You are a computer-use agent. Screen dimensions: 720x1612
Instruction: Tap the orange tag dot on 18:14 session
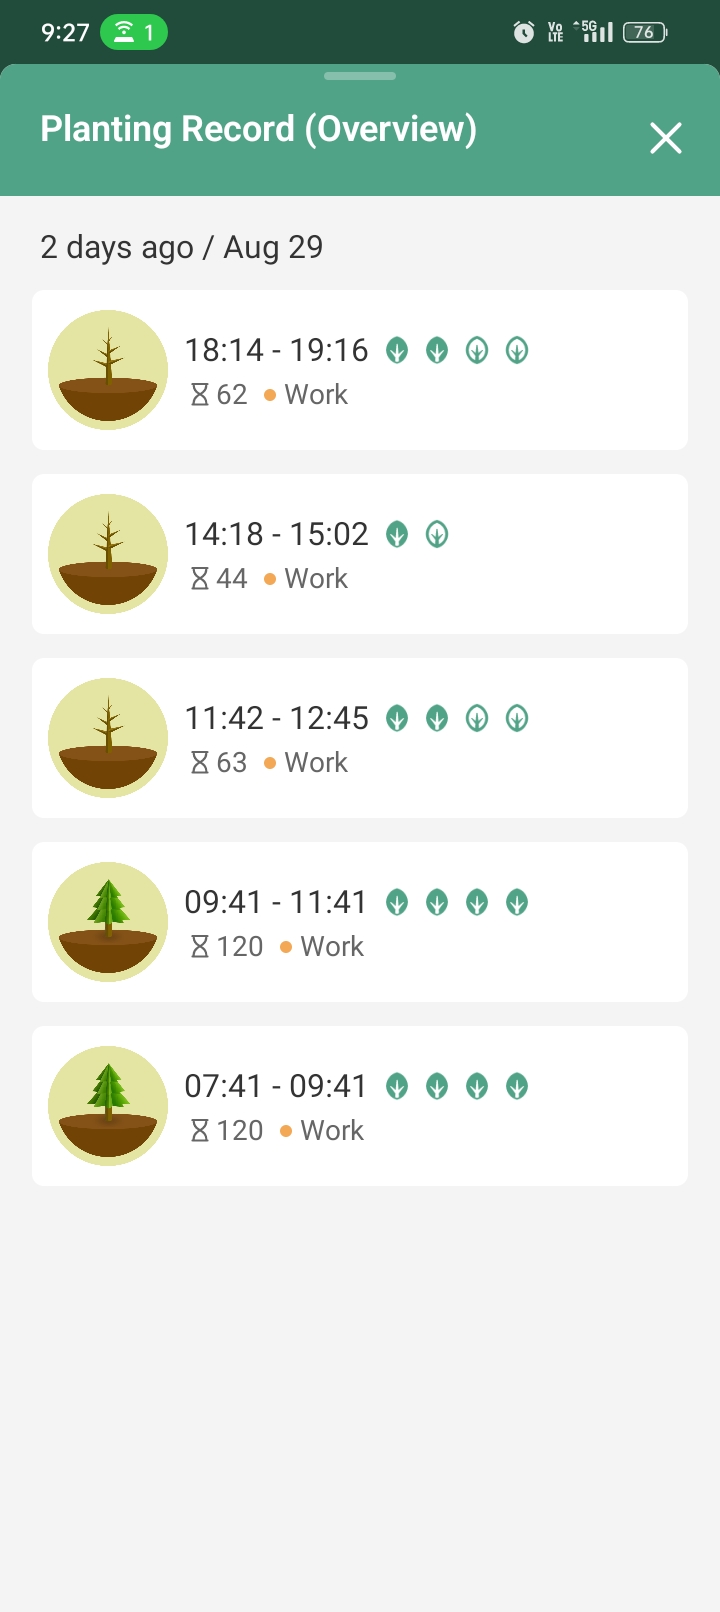270,395
